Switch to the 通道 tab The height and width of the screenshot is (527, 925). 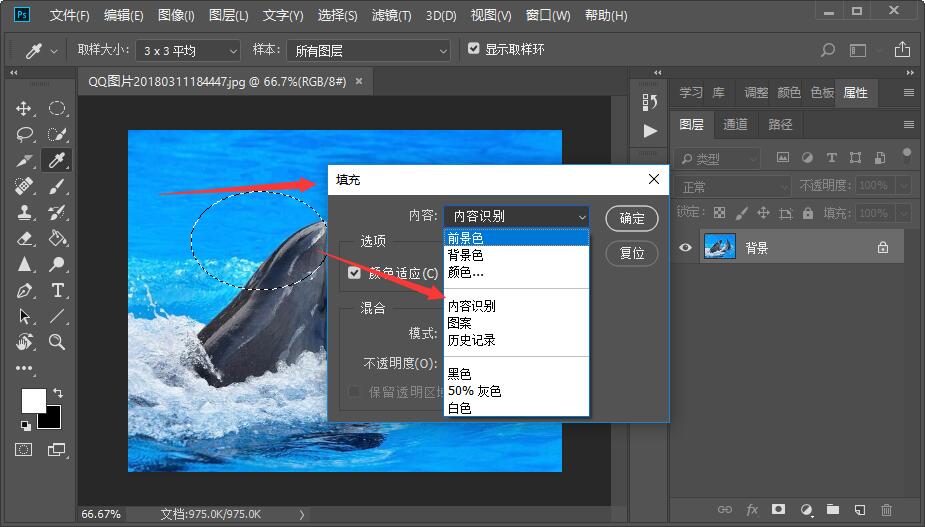click(735, 125)
